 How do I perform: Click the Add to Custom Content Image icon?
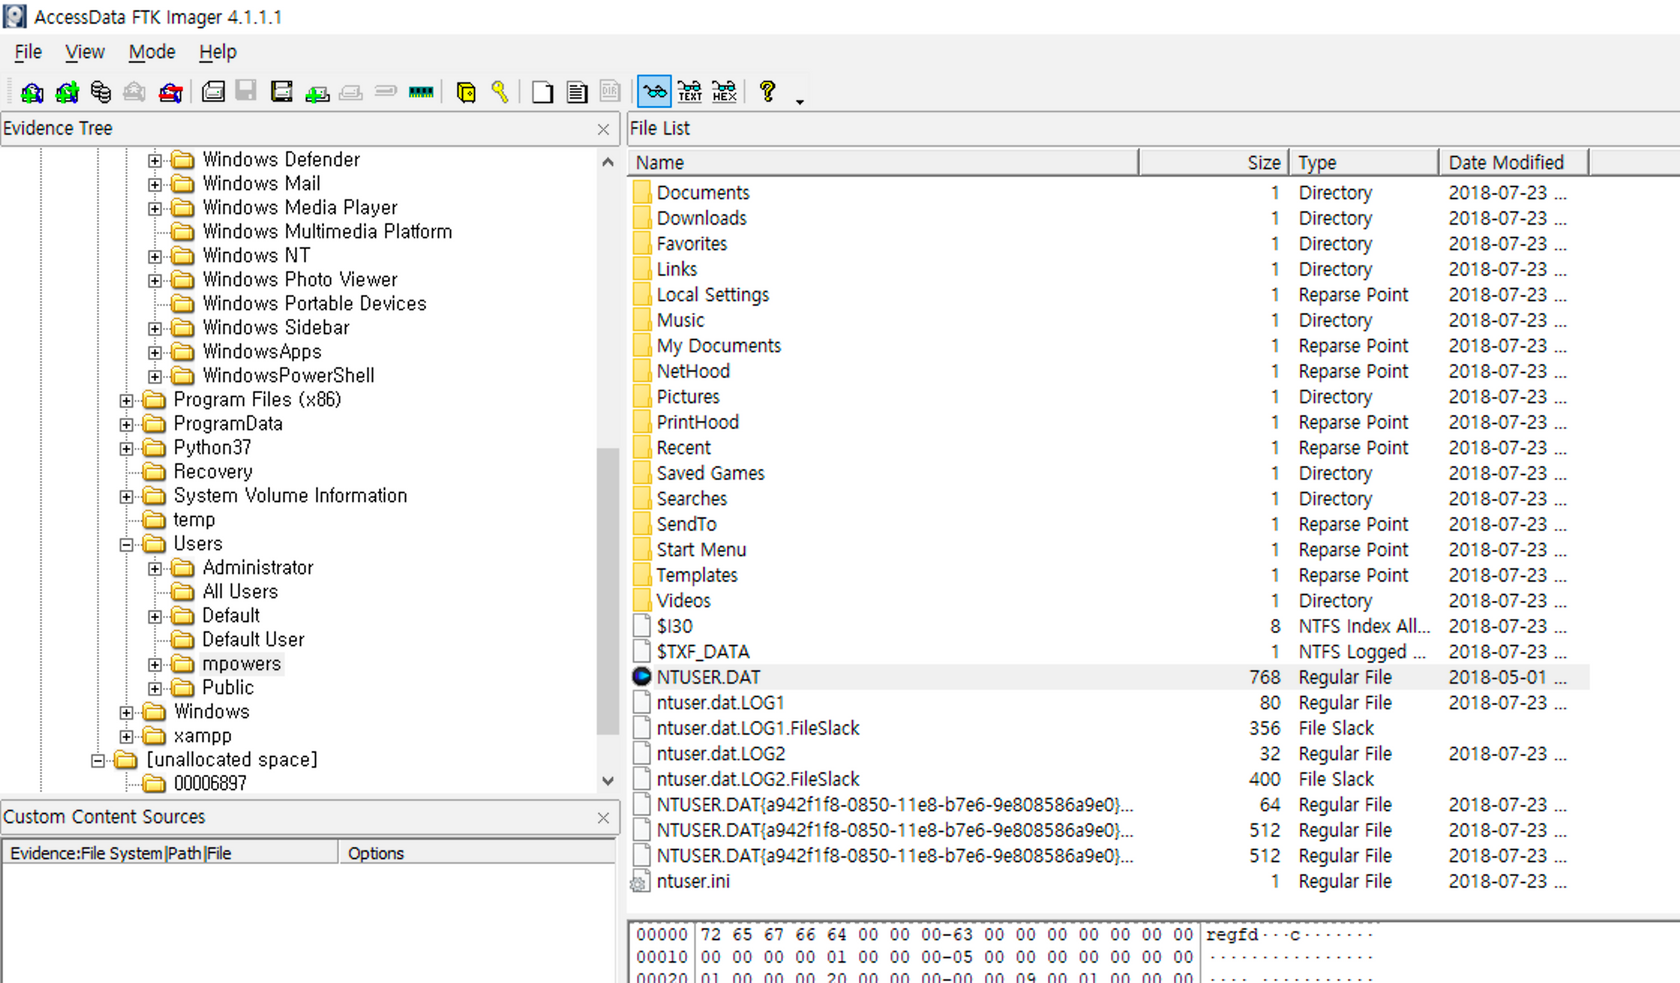tap(317, 92)
